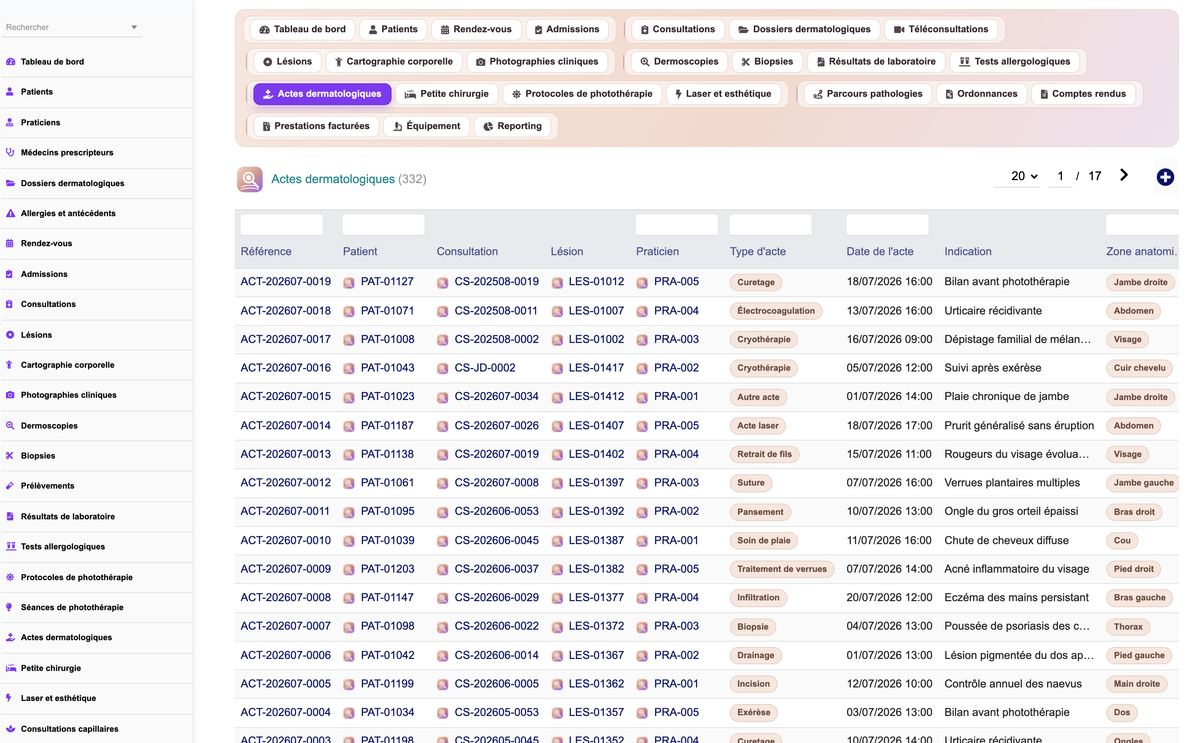Sort by the Consultation column header
Image resolution: width=1200 pixels, height=743 pixels.
click(x=467, y=252)
